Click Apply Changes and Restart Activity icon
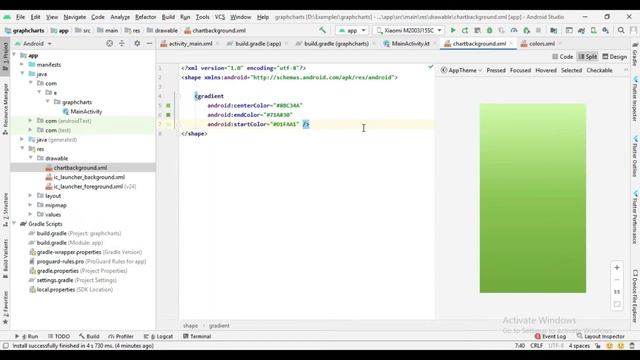The image size is (640, 360). pyautogui.click(x=465, y=30)
